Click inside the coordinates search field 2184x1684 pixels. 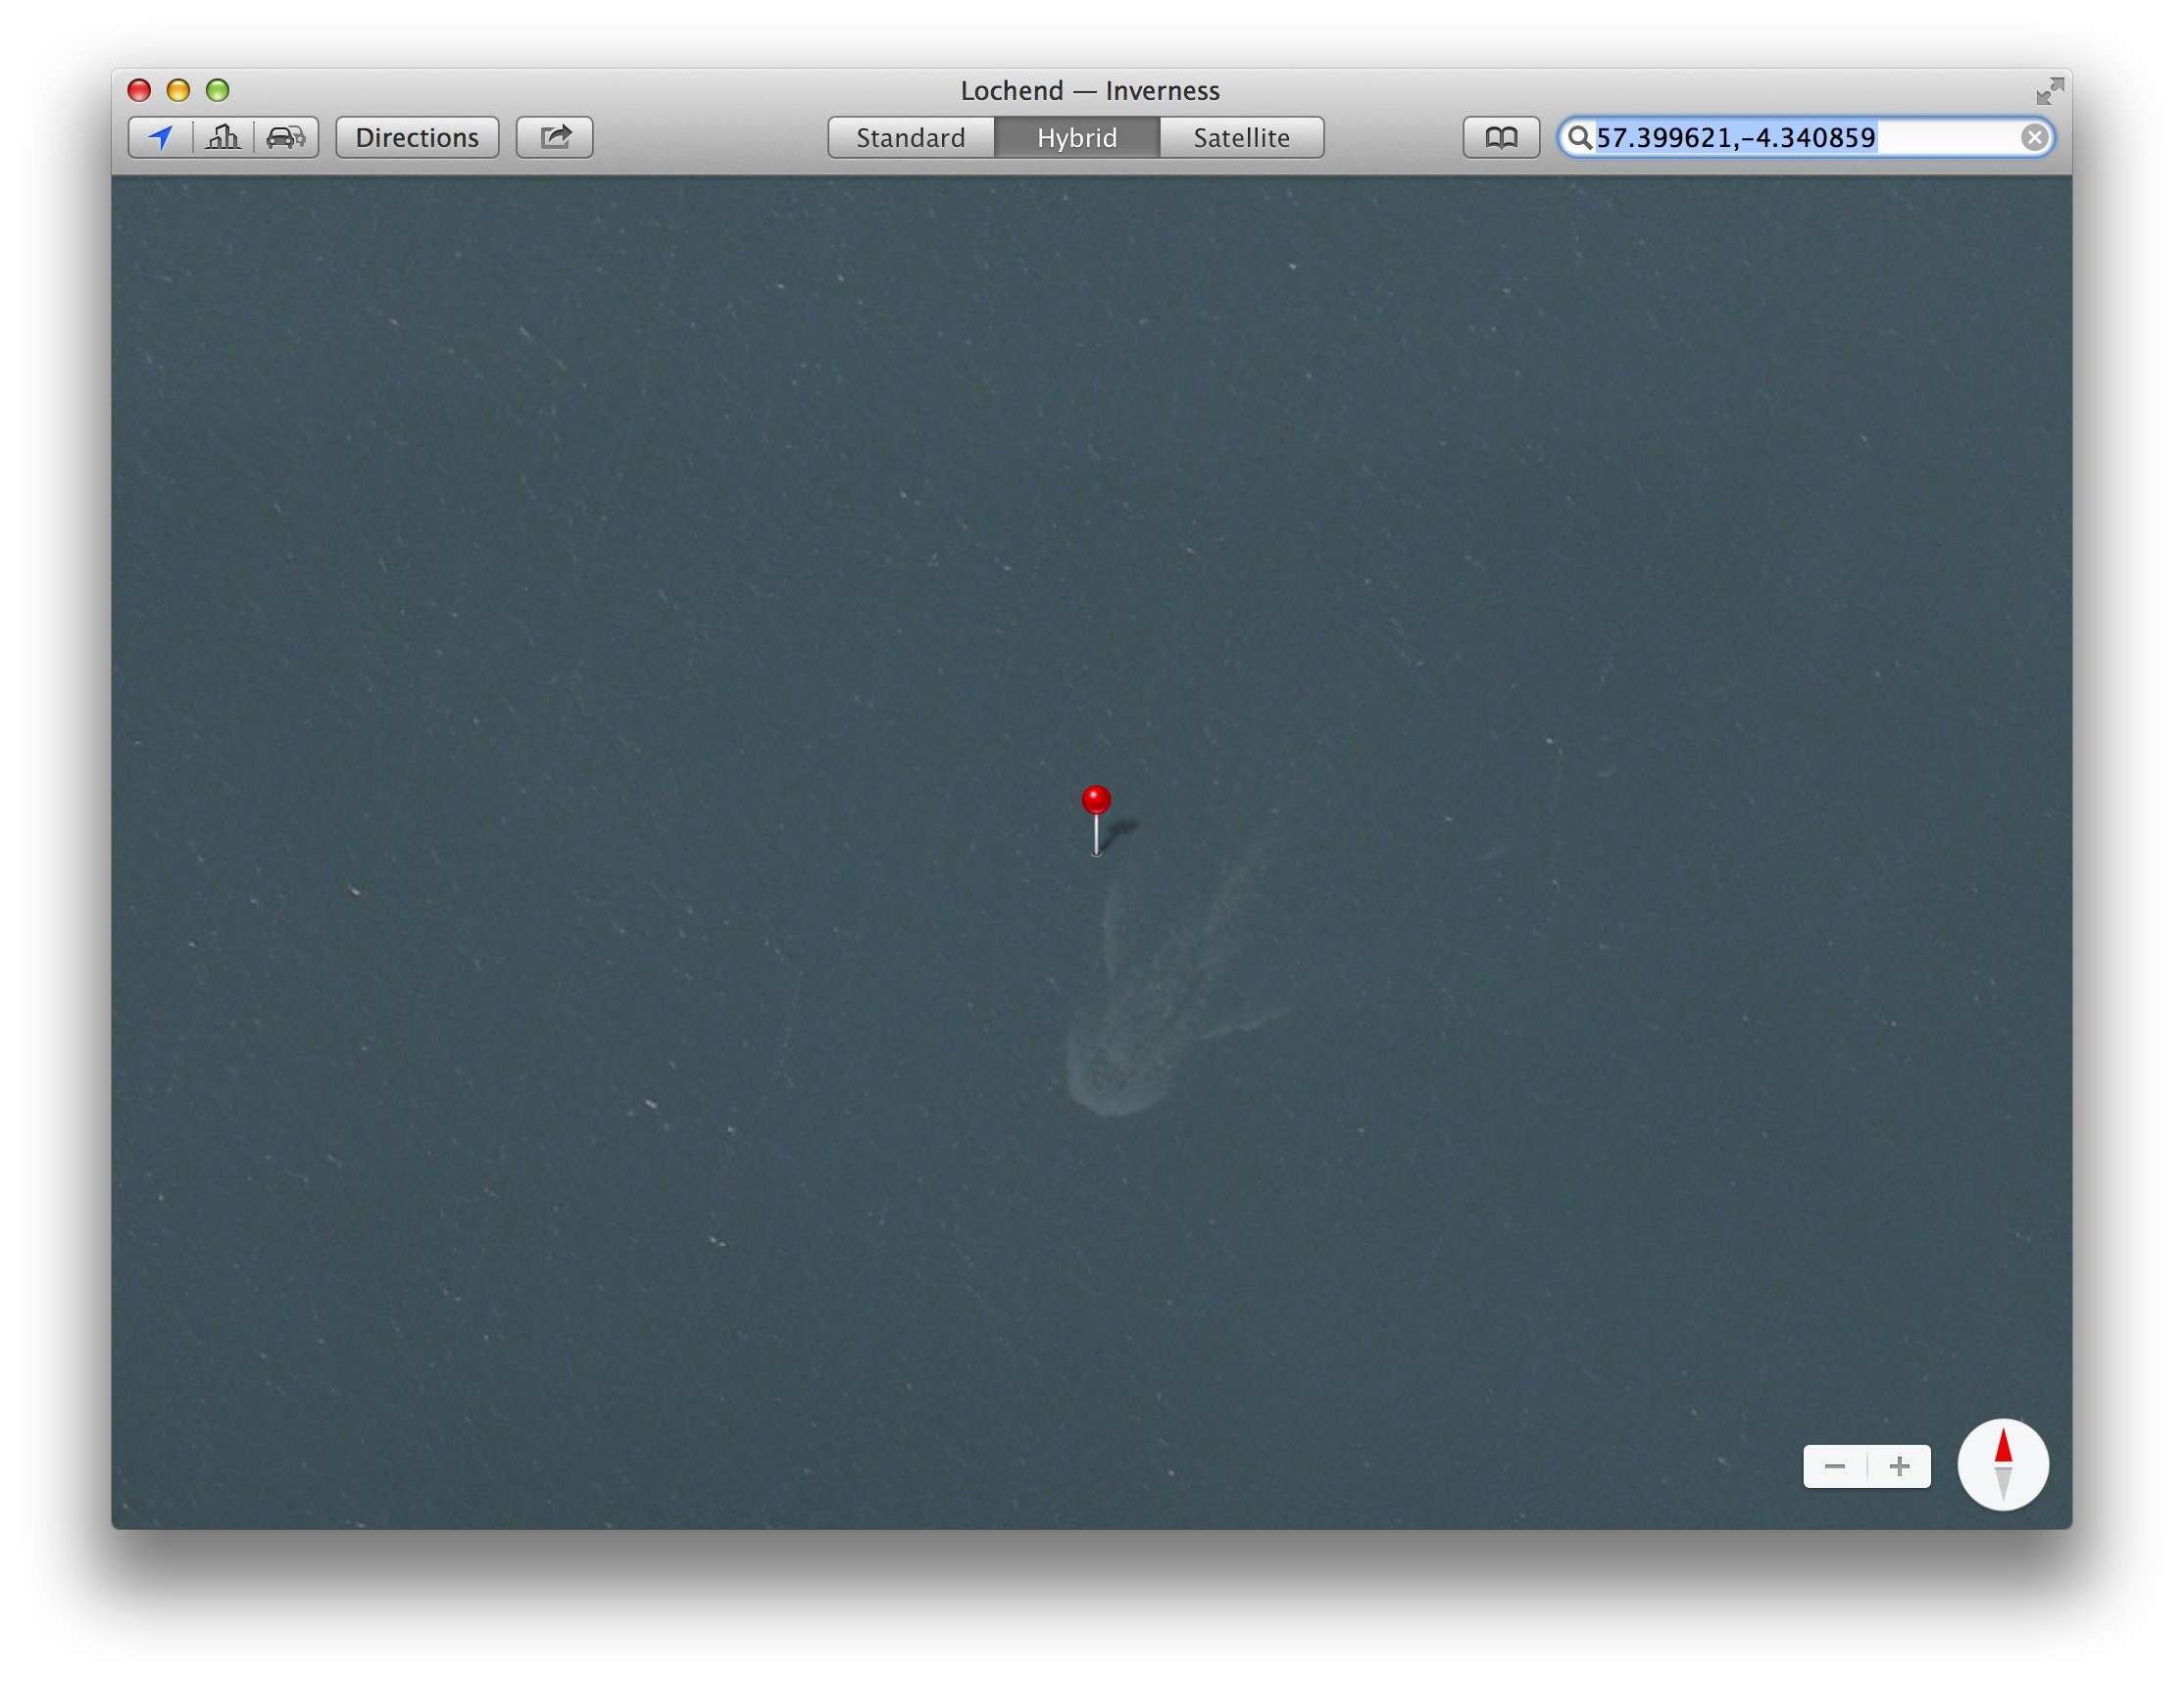(1800, 138)
